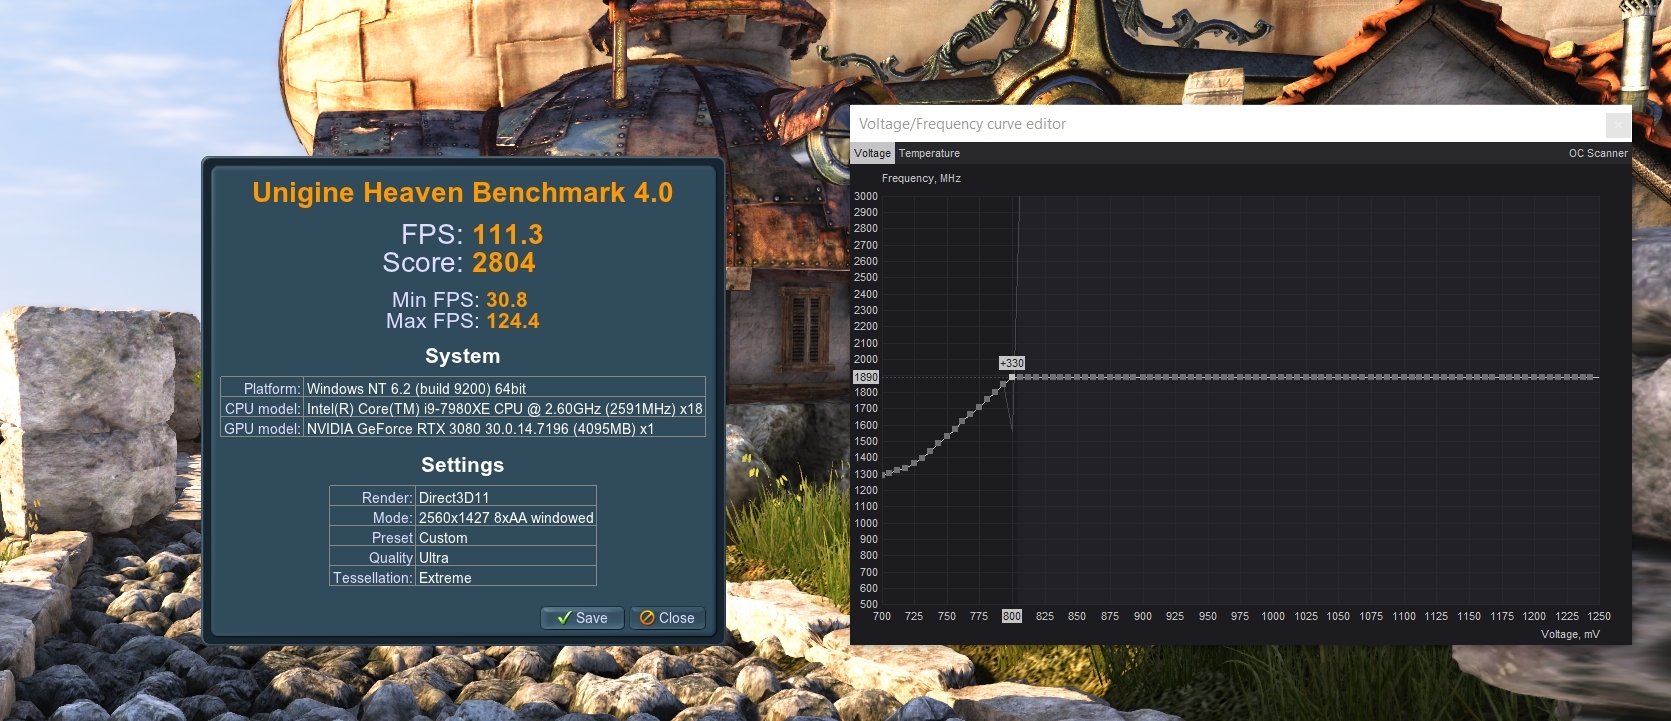
Task: Click the Platform cell Windows NT 6.2
Action: pyautogui.click(x=504, y=388)
